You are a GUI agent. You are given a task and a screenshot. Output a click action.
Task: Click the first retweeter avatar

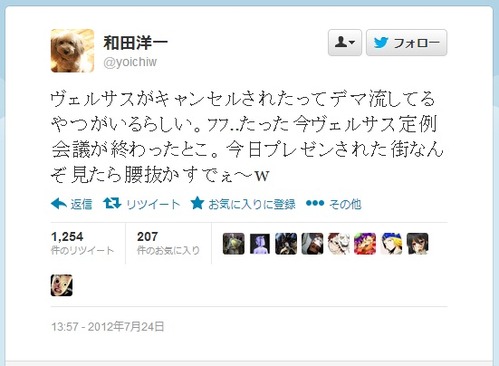233,244
